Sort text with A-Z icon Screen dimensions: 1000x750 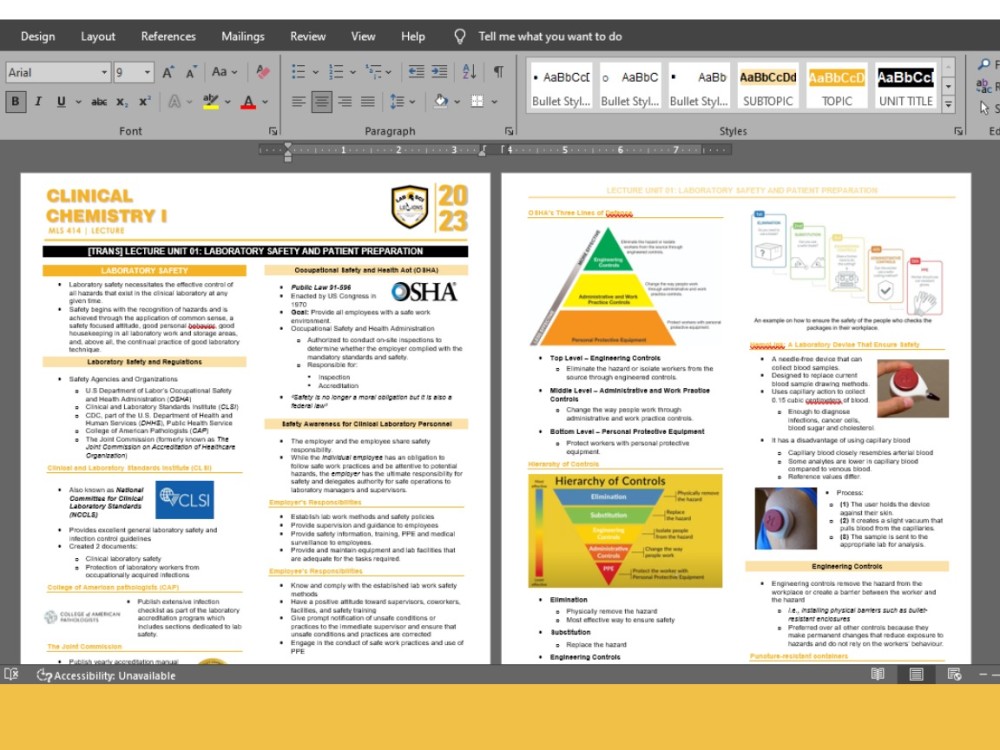click(469, 71)
